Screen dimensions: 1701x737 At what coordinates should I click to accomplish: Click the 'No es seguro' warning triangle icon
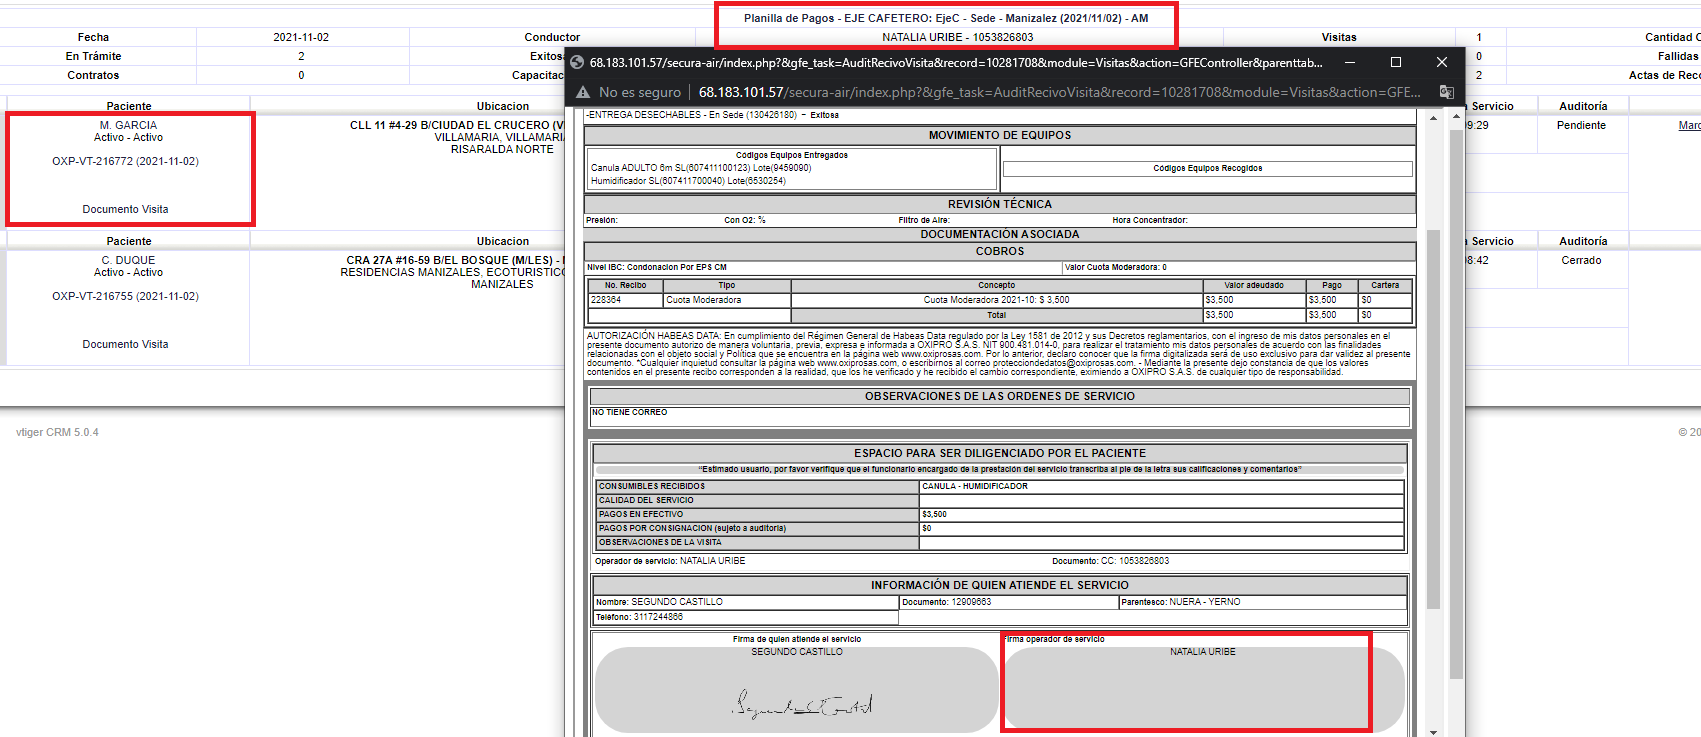click(583, 92)
